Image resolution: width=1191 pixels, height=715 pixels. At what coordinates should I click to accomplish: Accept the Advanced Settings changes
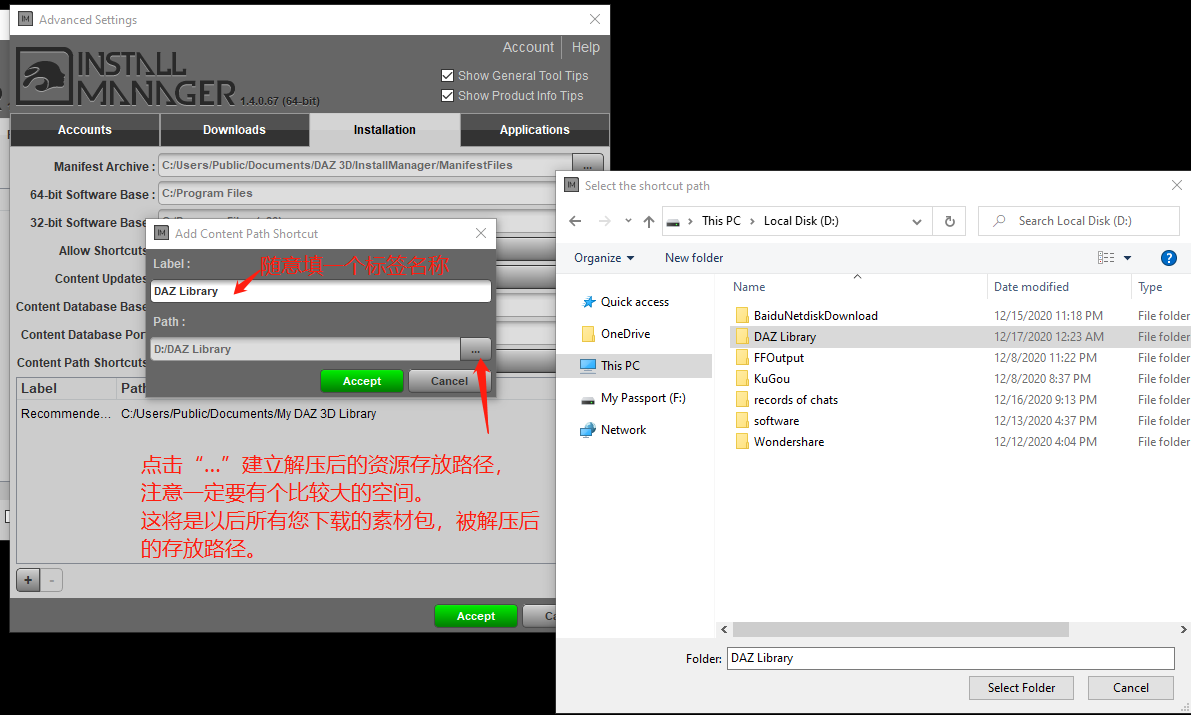475,616
